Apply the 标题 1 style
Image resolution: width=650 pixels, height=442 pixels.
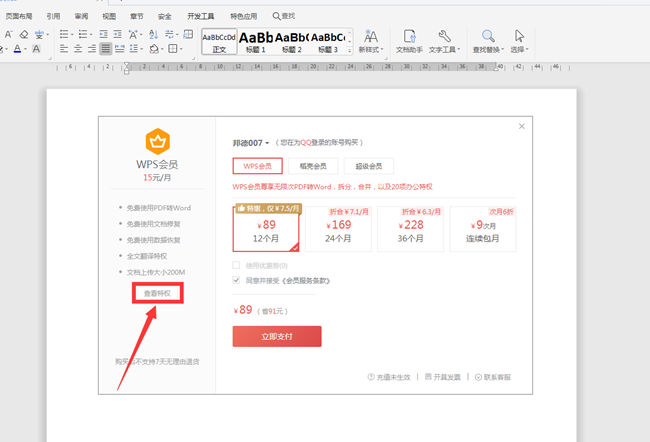[x=256, y=41]
